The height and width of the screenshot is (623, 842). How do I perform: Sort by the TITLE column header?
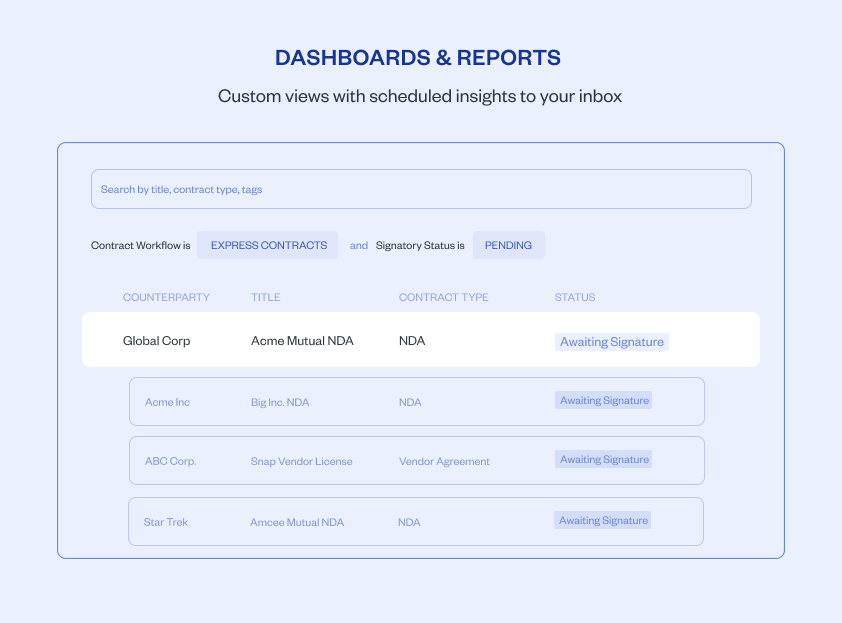click(x=264, y=297)
